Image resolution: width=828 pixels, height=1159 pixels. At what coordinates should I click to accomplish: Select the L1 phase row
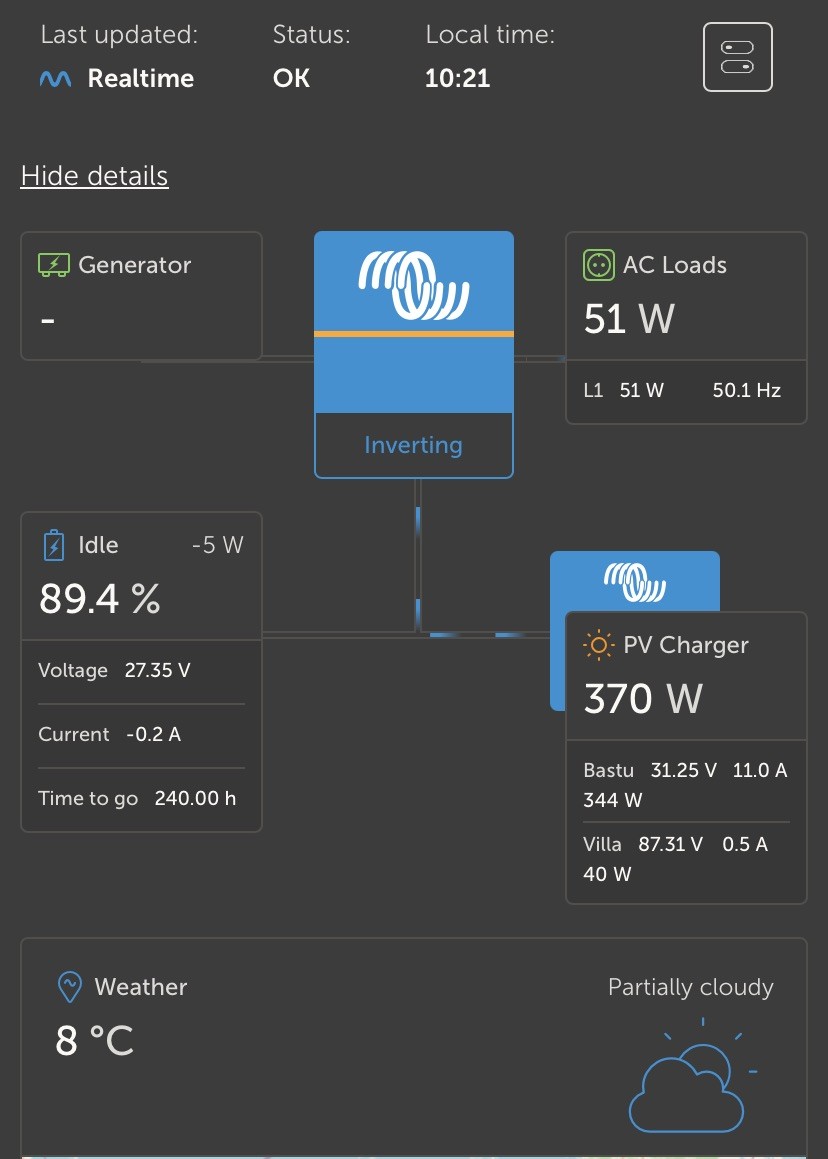click(685, 391)
